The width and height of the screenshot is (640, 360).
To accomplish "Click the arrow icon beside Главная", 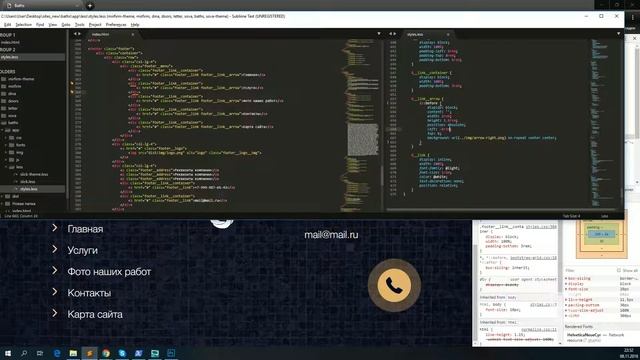I will [55, 228].
